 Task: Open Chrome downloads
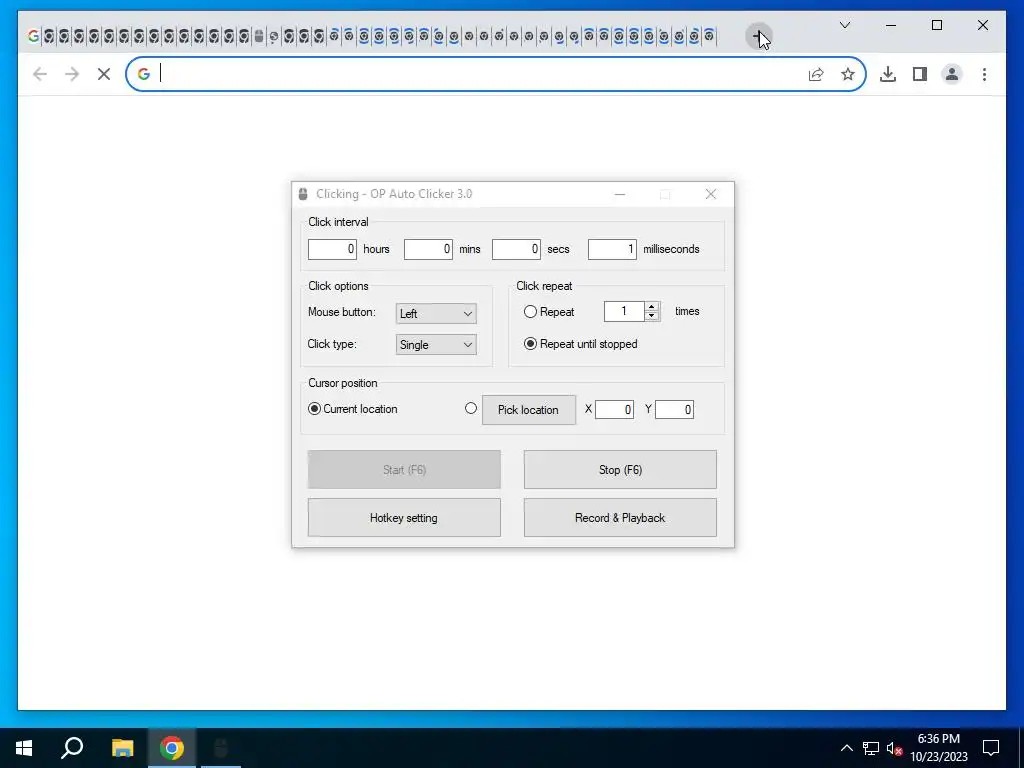click(x=888, y=74)
